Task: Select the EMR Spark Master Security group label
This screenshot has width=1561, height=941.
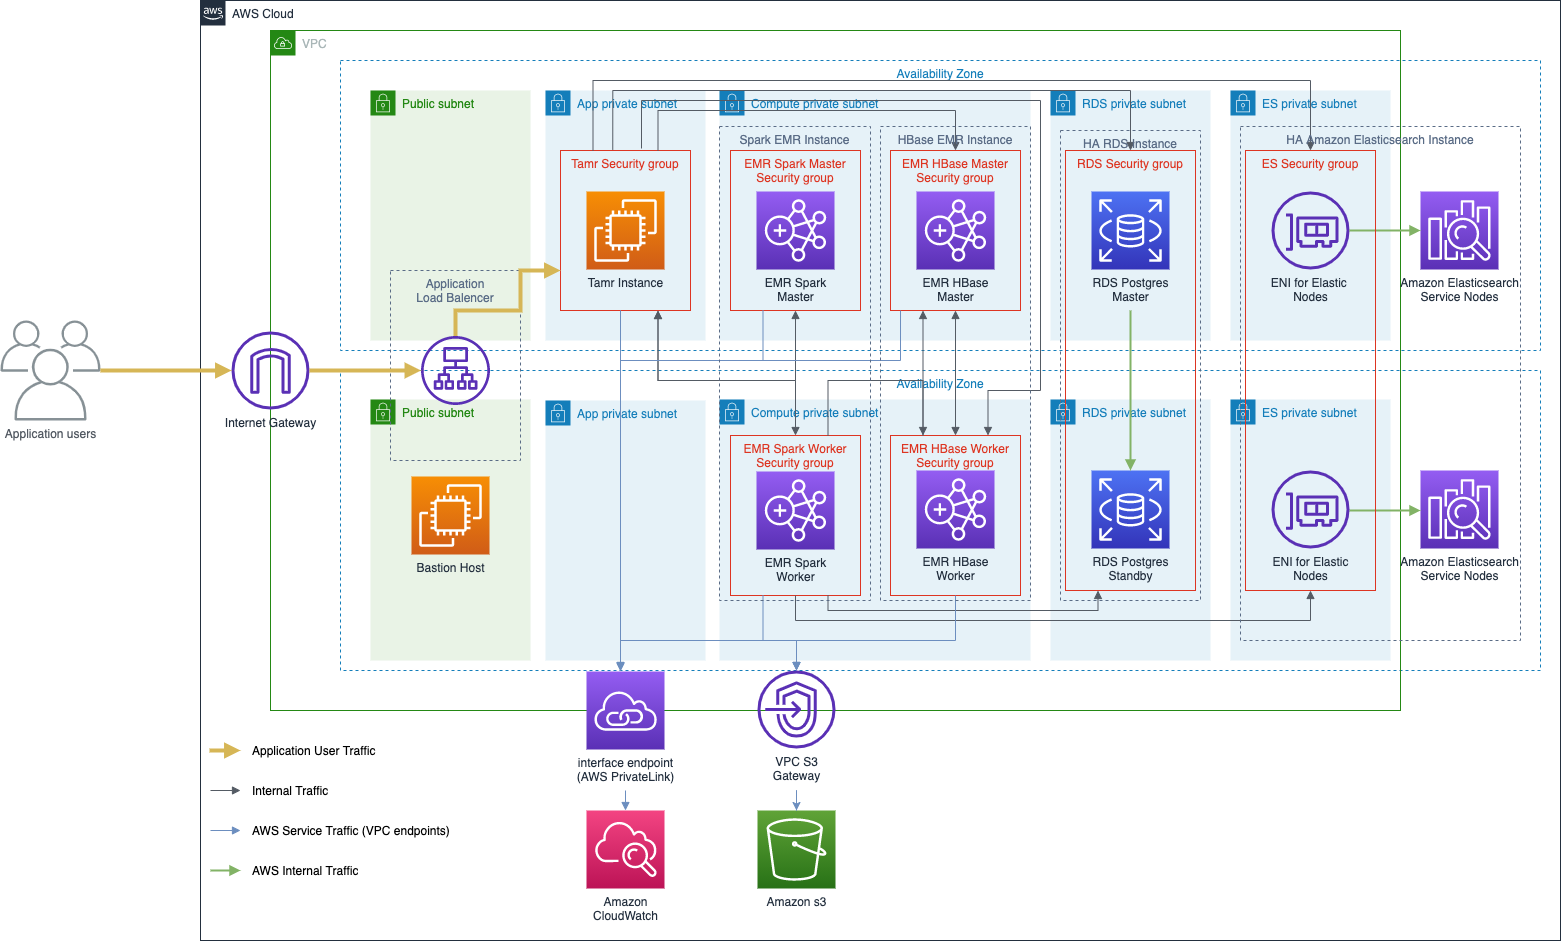Action: pos(795,171)
